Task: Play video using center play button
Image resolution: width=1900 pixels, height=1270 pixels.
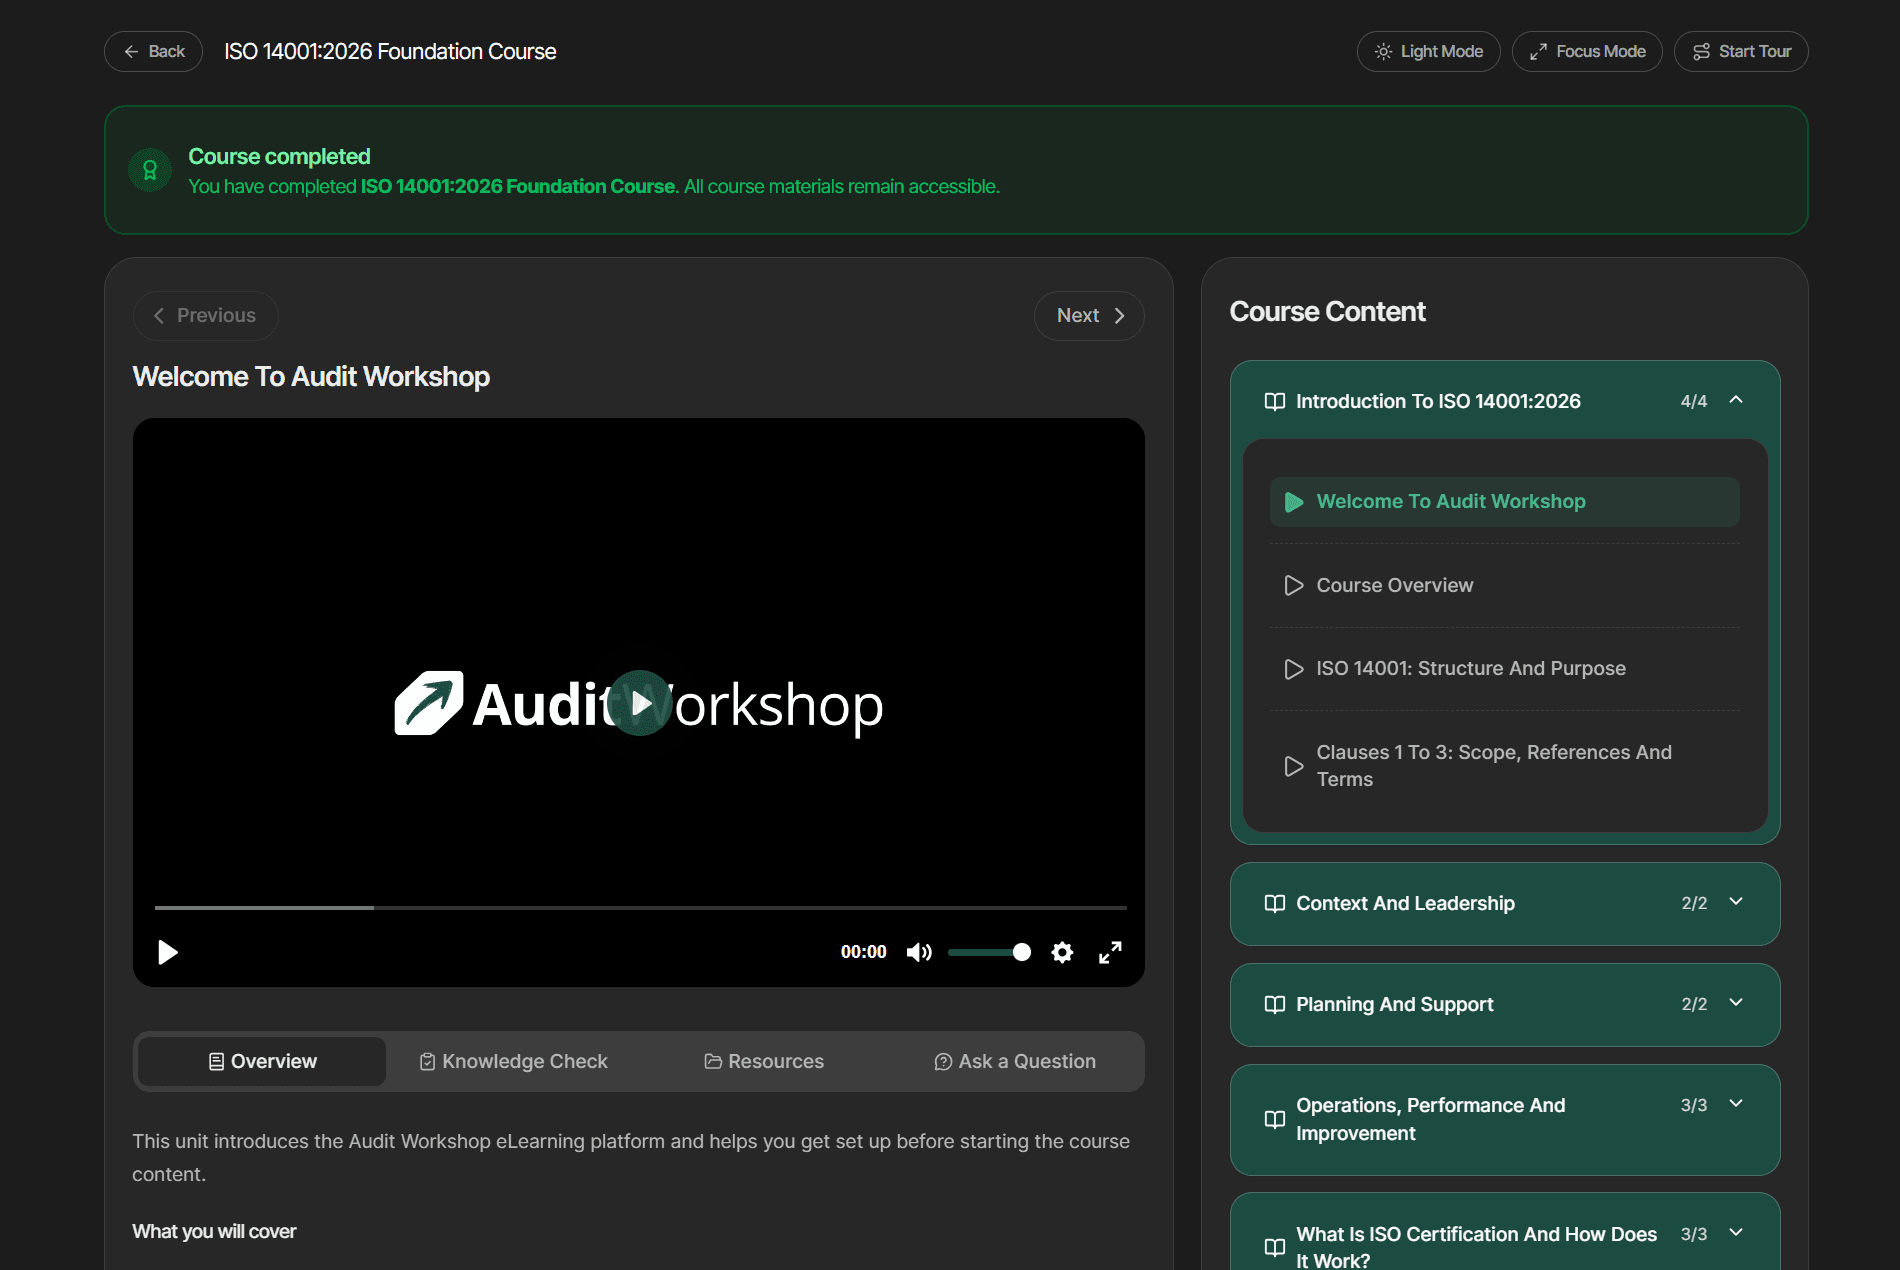Action: (640, 703)
